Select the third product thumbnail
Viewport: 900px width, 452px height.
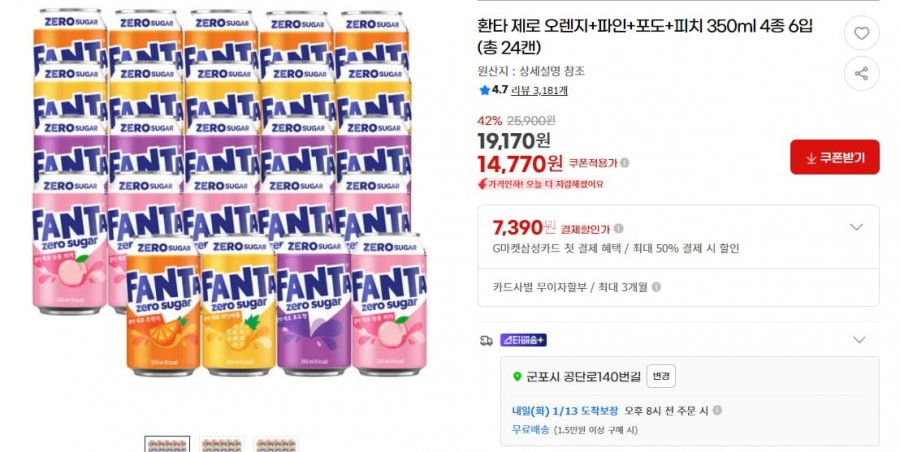274,444
